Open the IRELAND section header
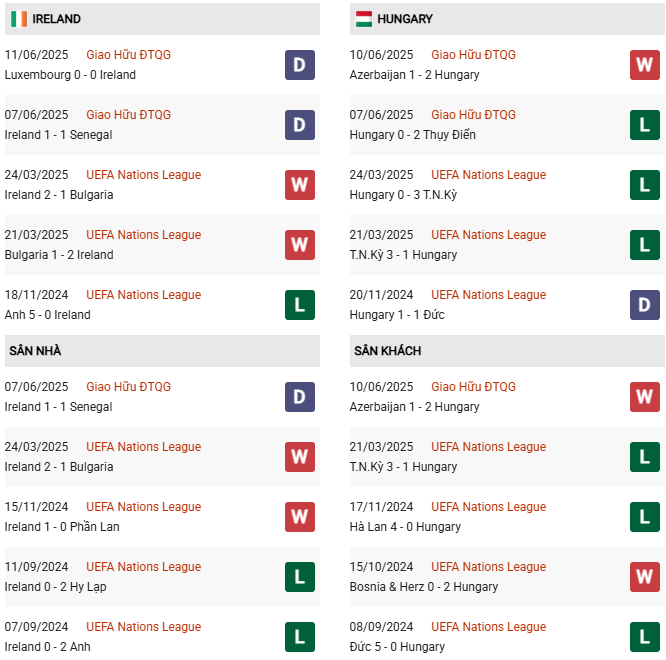Image resolution: width=666 pixels, height=660 pixels. pyautogui.click(x=57, y=19)
